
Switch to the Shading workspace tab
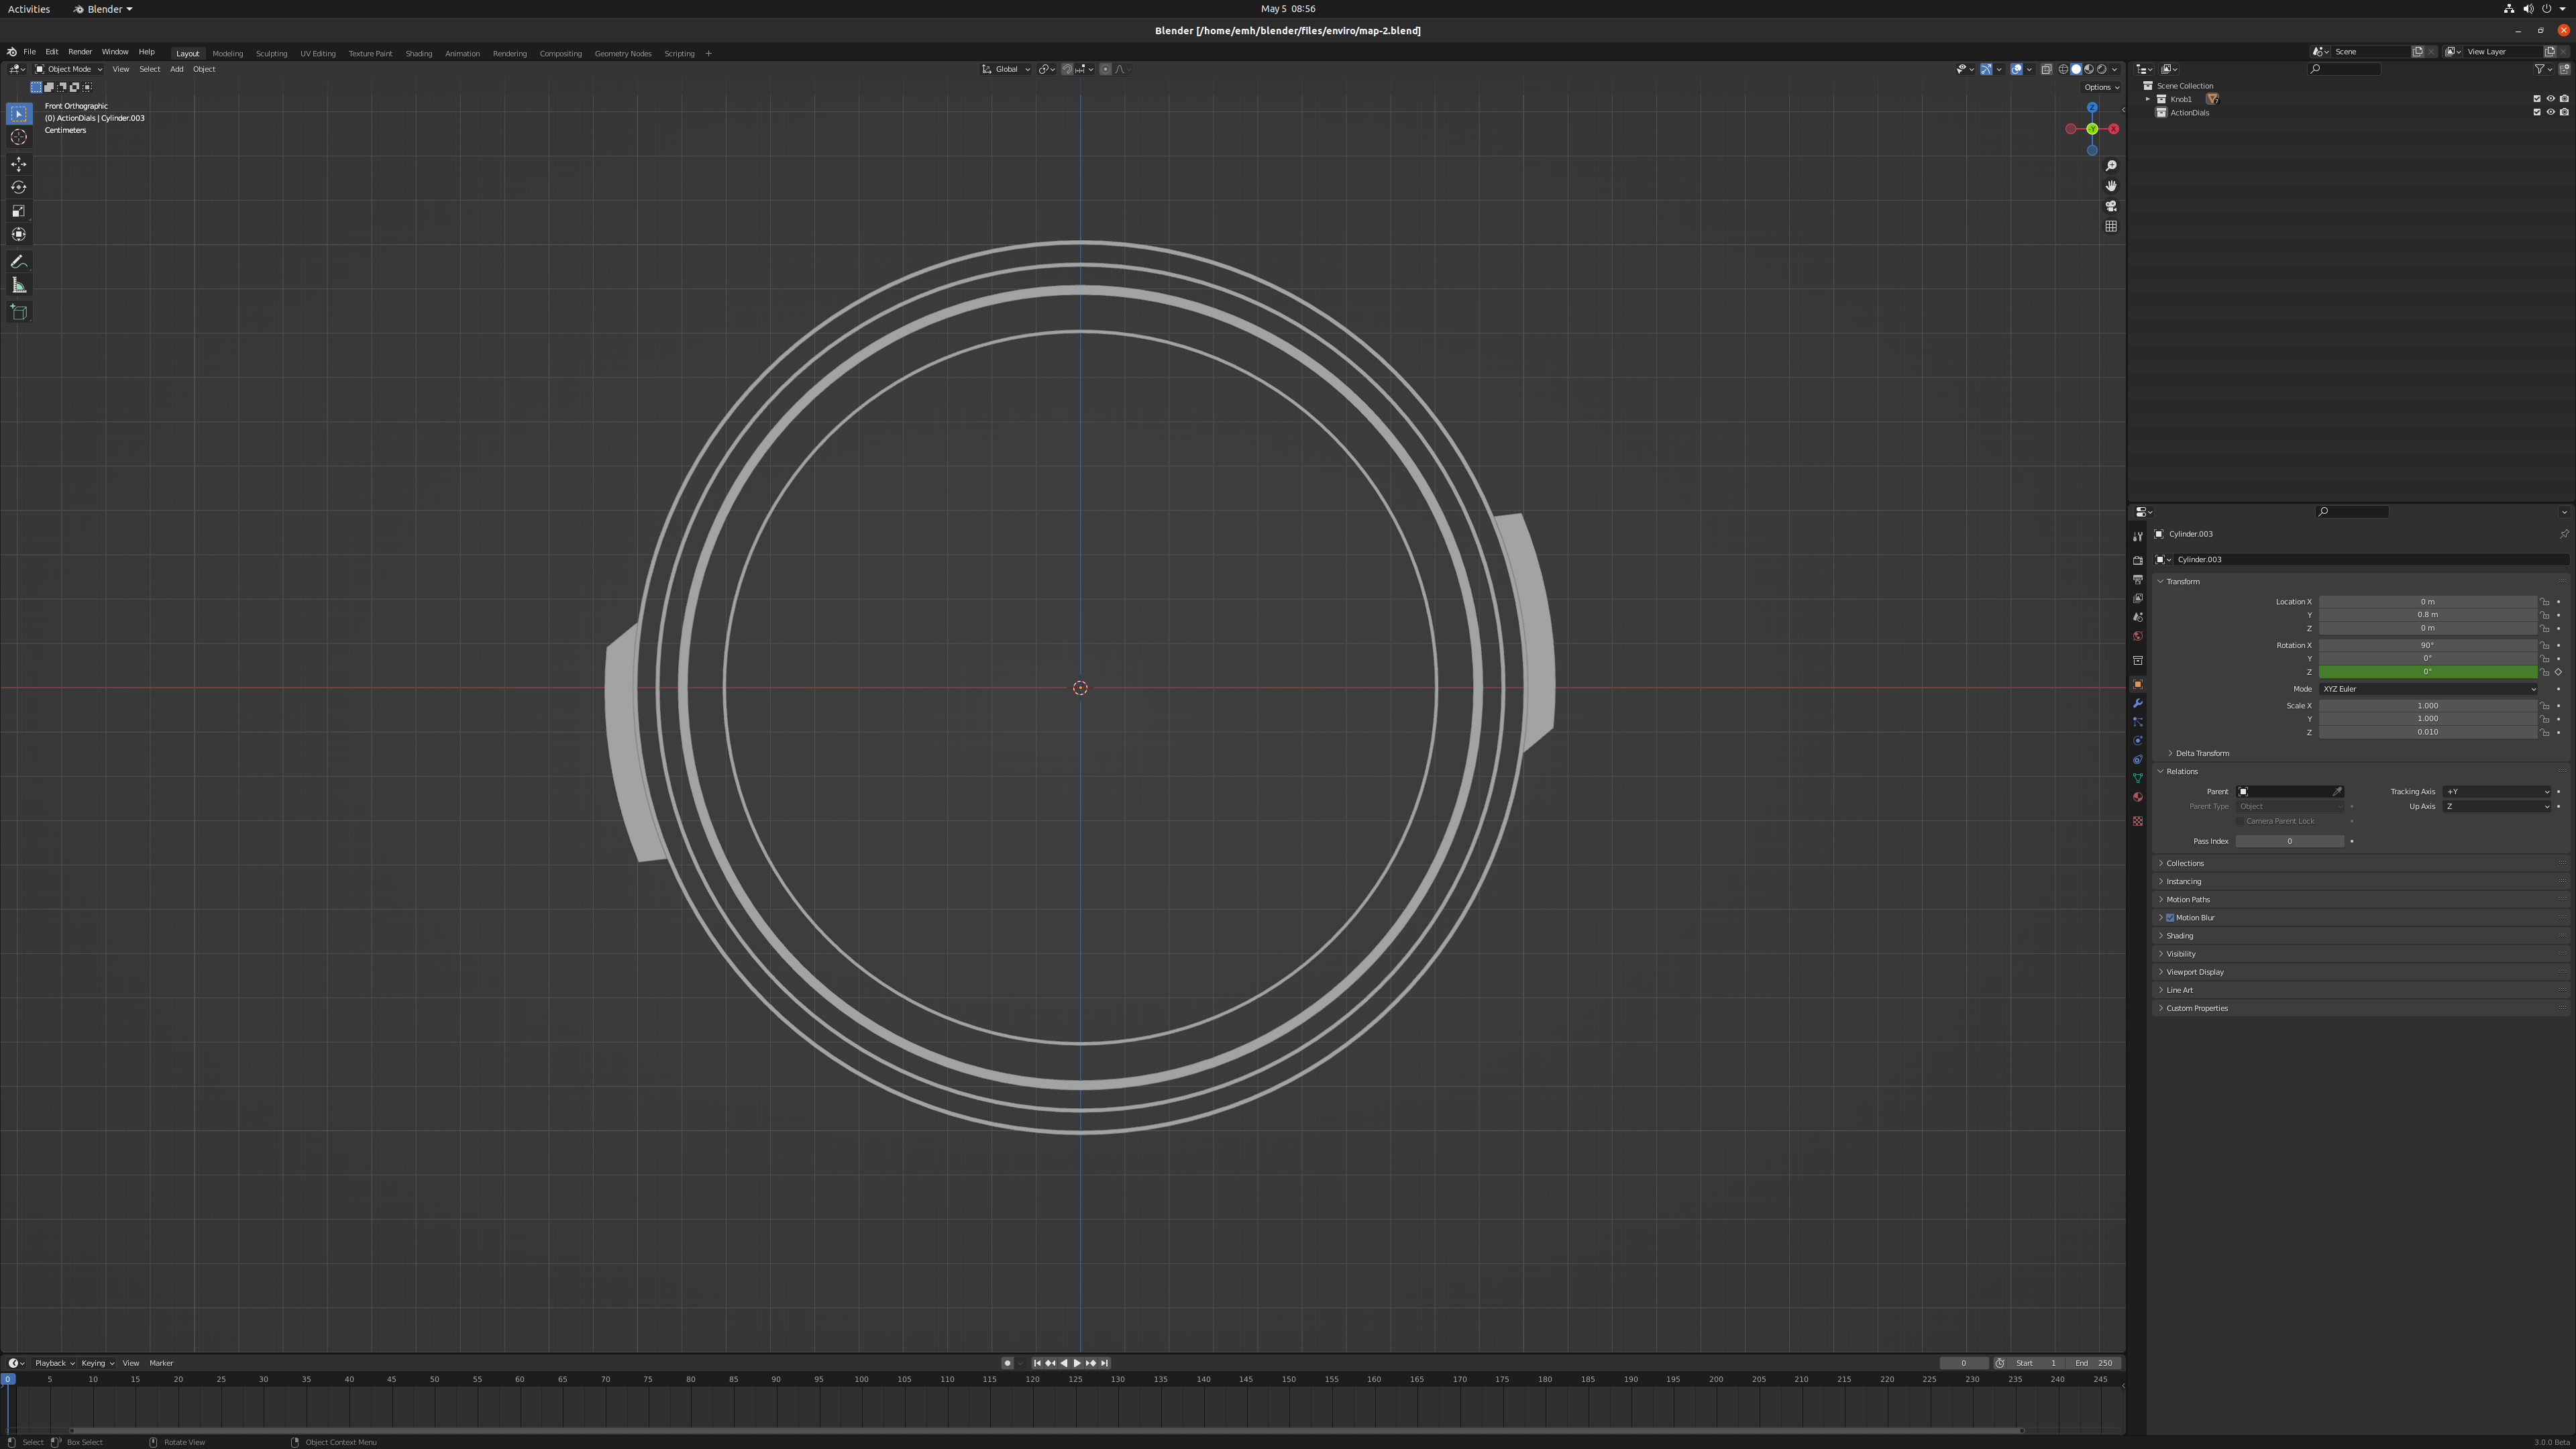pos(419,54)
